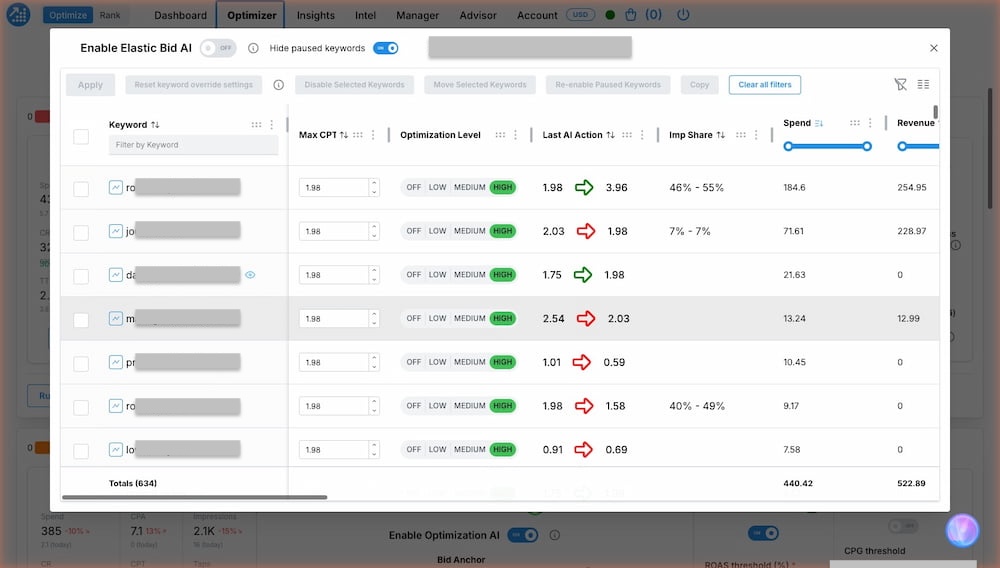The width and height of the screenshot is (1000, 568).
Task: Click info icon beside Enable Optimization AI
Action: pos(555,535)
